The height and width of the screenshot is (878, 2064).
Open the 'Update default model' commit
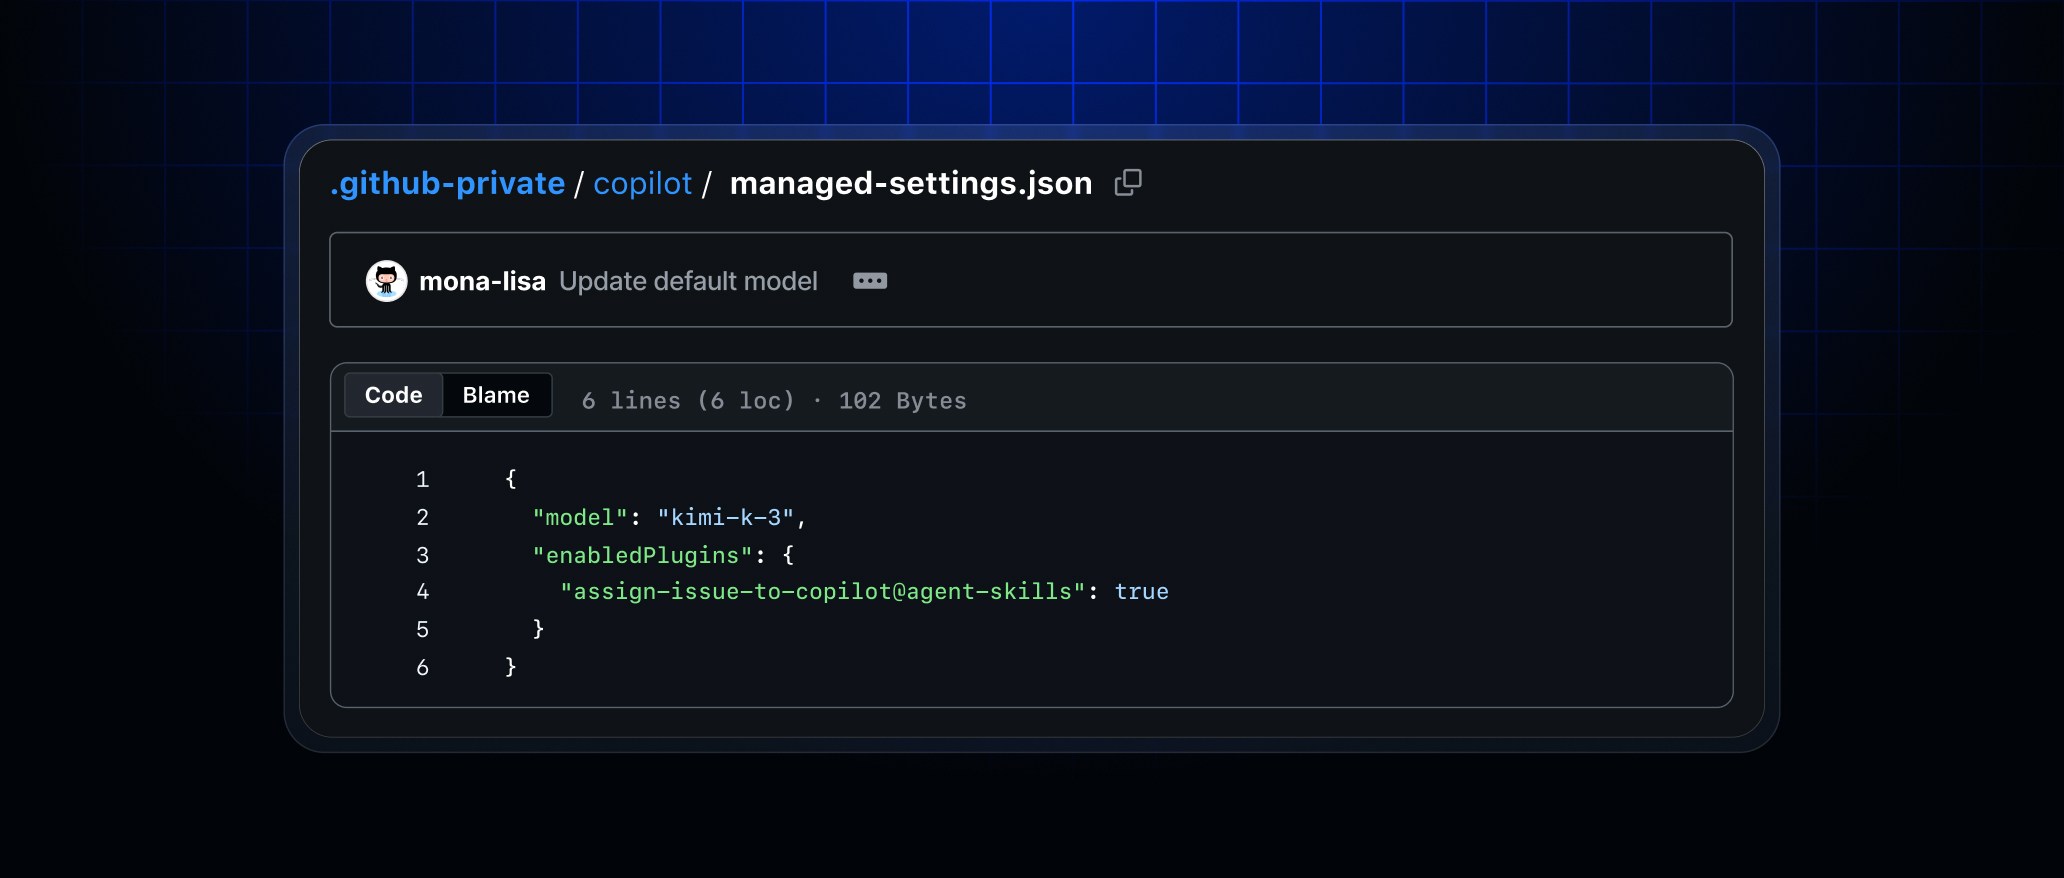(x=688, y=281)
